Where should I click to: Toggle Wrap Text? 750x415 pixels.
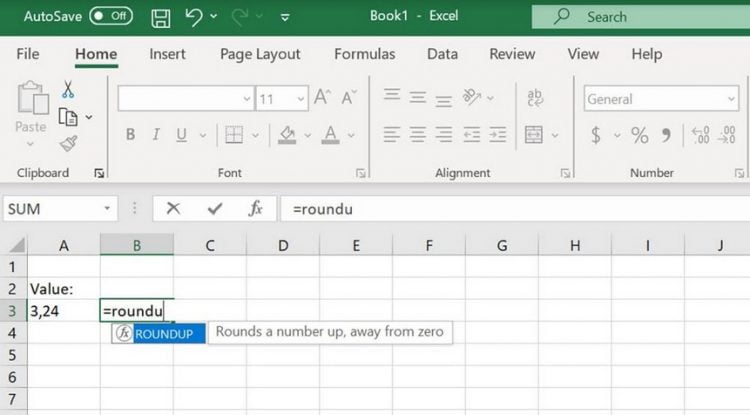coord(535,98)
